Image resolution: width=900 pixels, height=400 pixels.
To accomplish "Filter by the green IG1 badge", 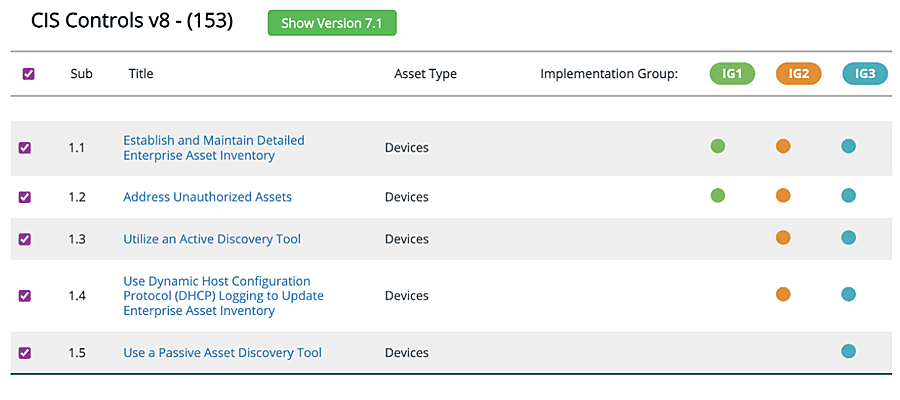I will coord(732,74).
